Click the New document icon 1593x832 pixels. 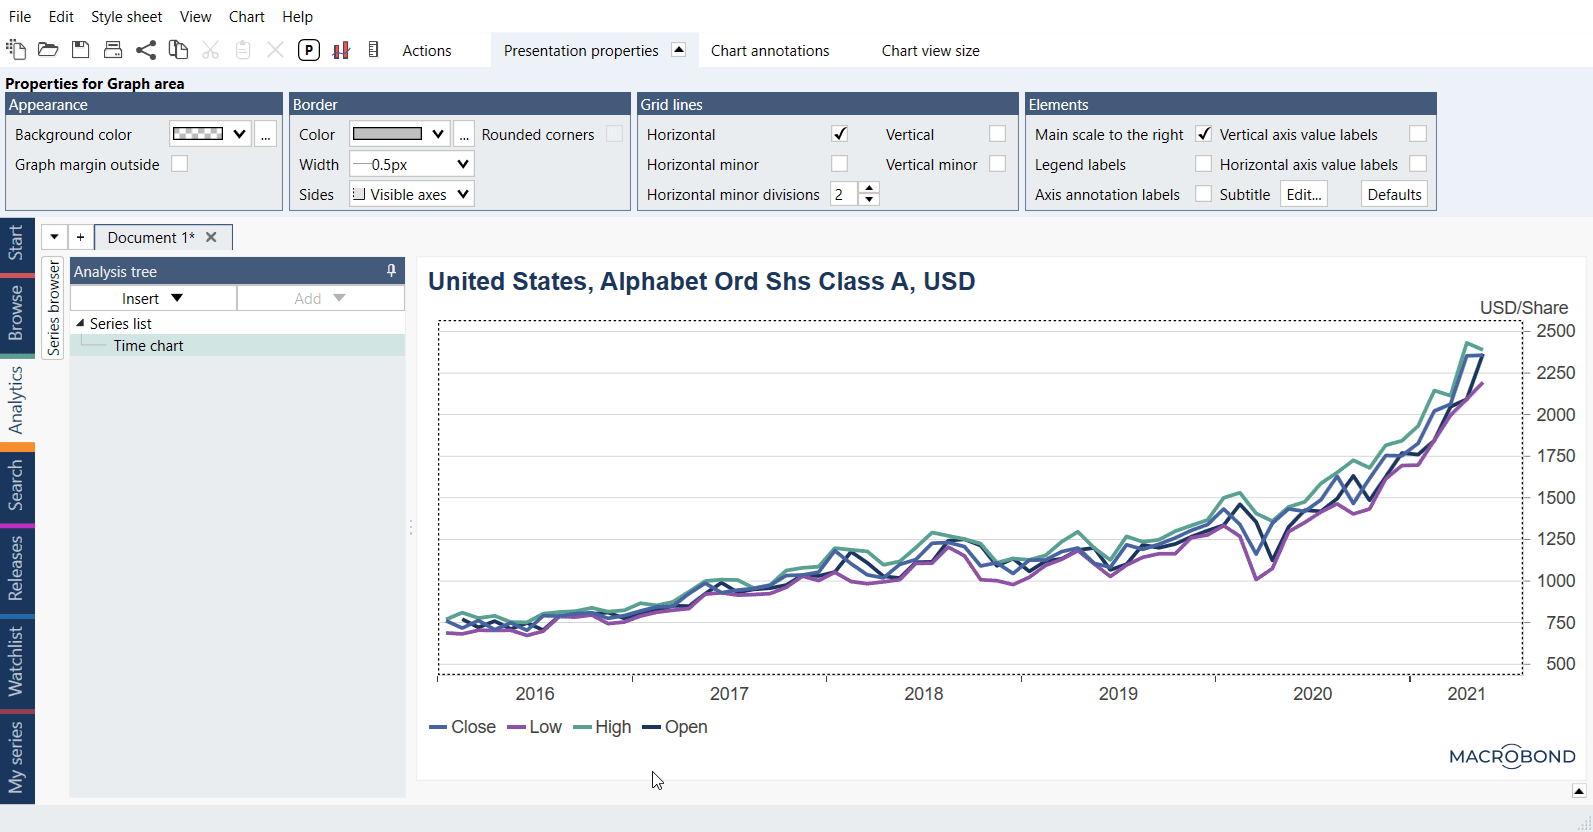(x=16, y=50)
